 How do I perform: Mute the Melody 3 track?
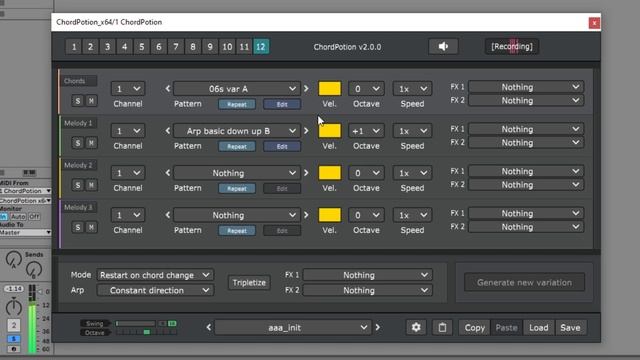(x=91, y=227)
